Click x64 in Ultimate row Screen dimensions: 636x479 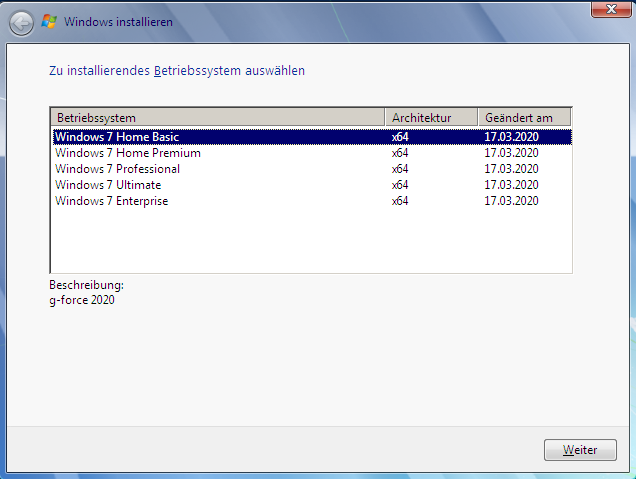[x=400, y=185]
